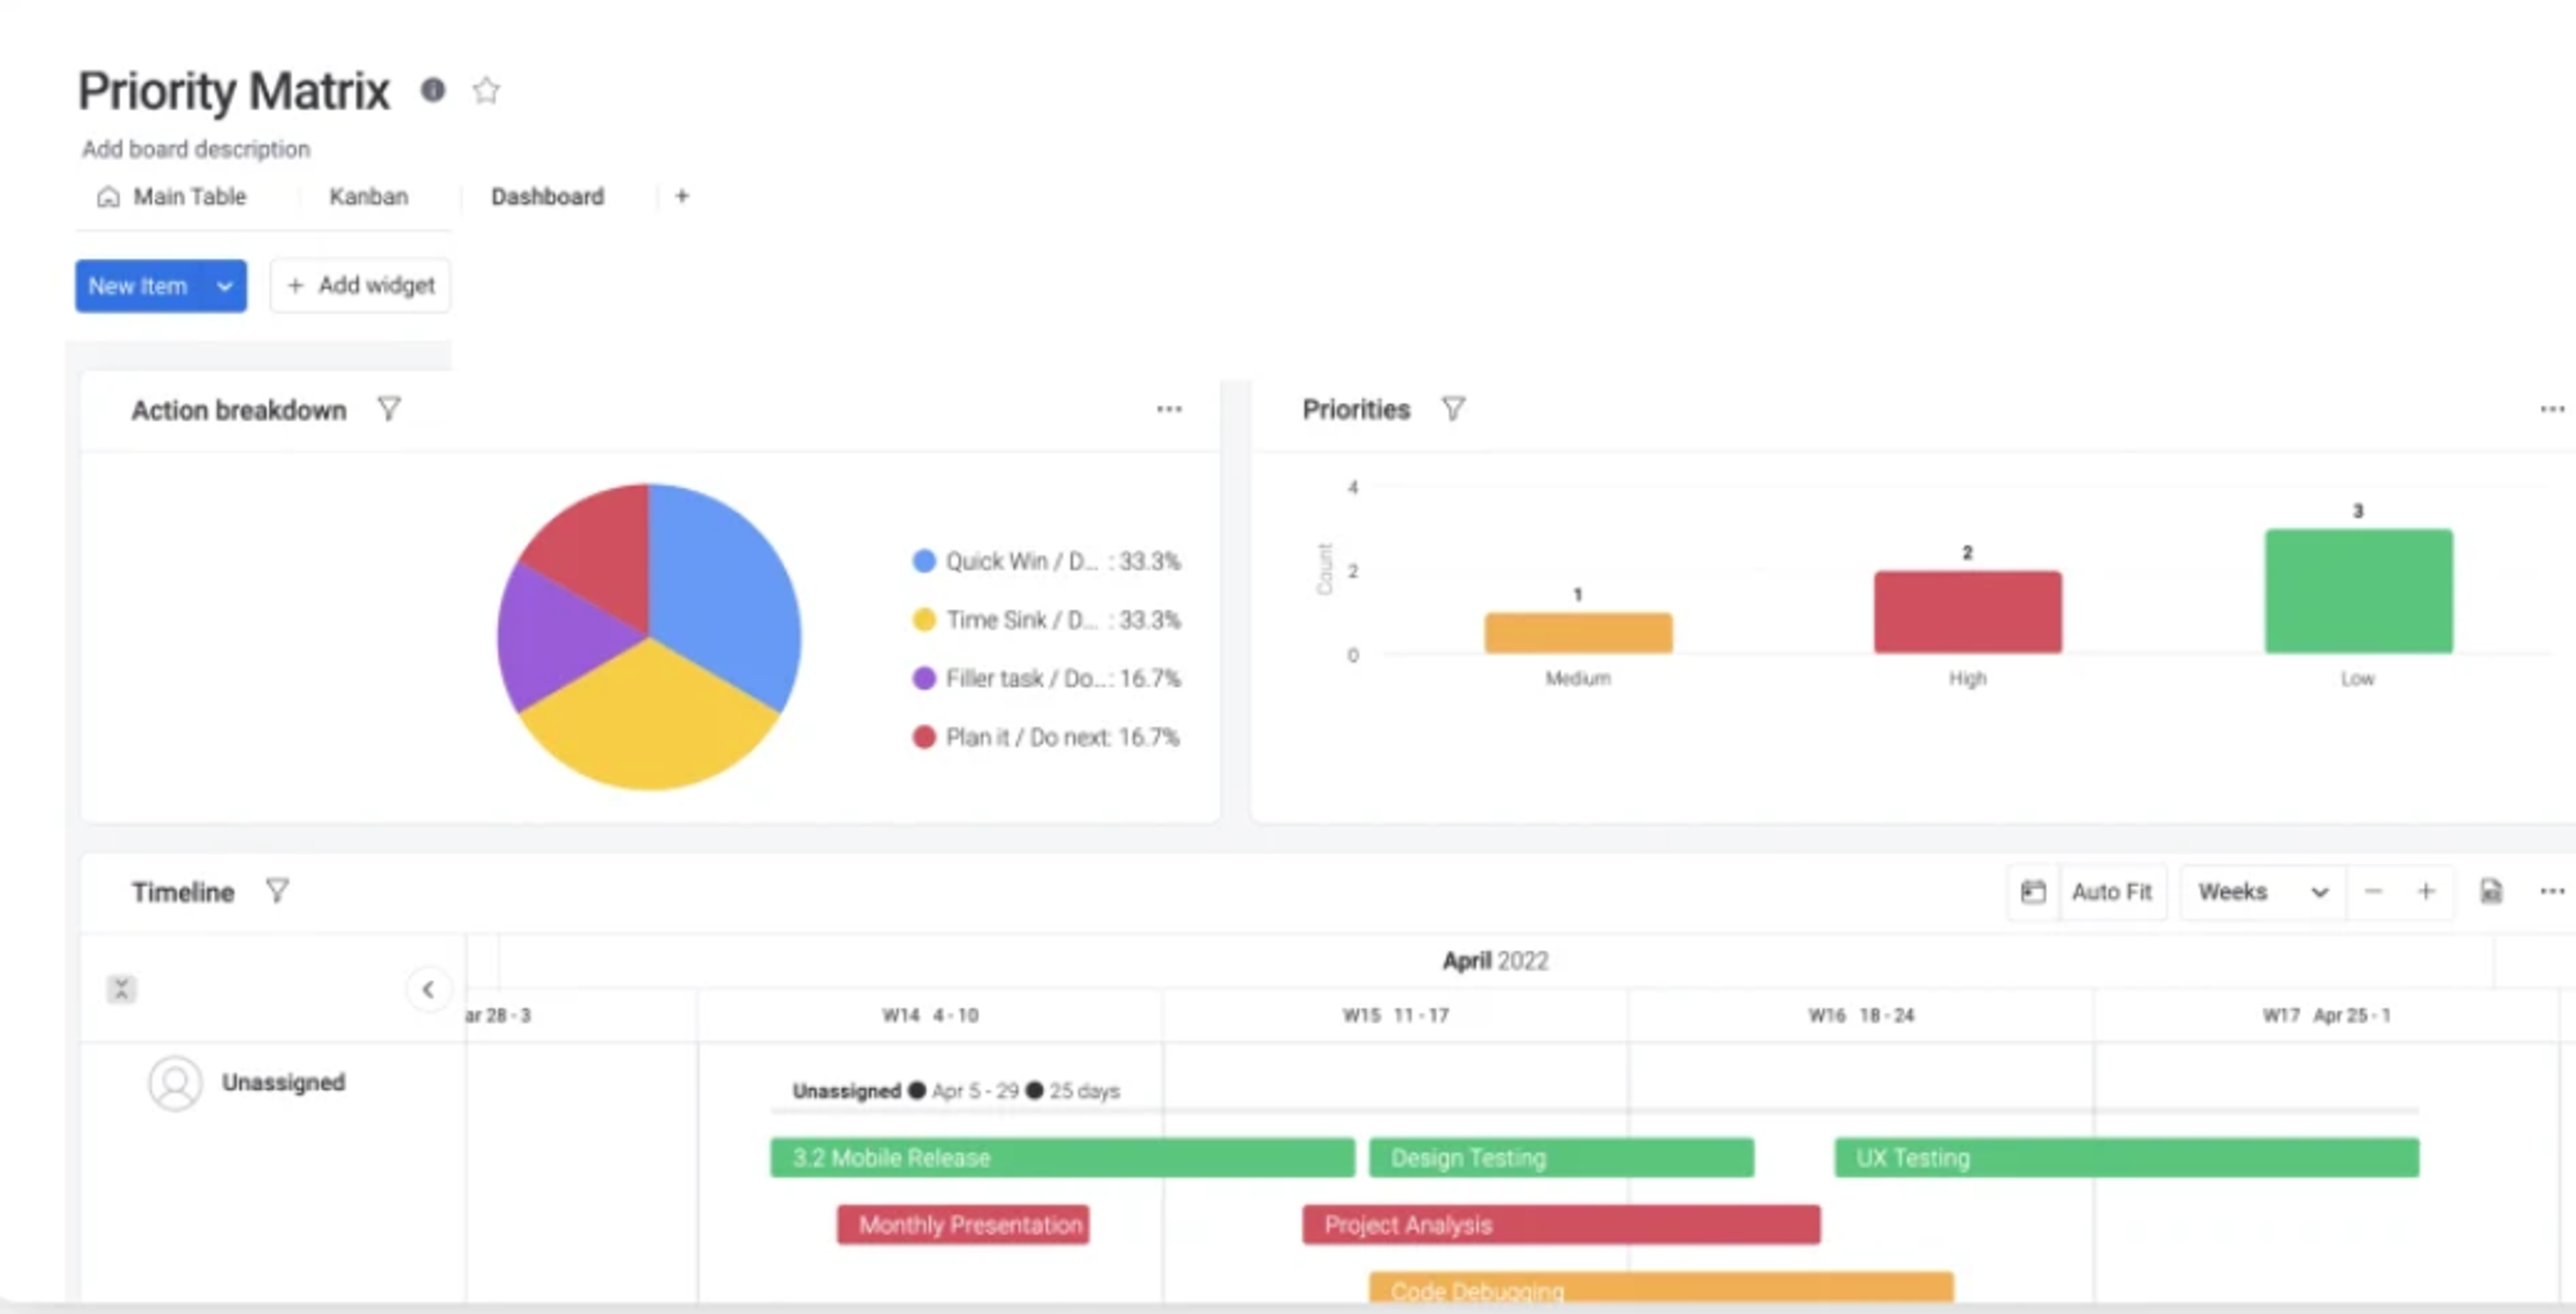Click the Low priority green bar

click(x=2358, y=591)
